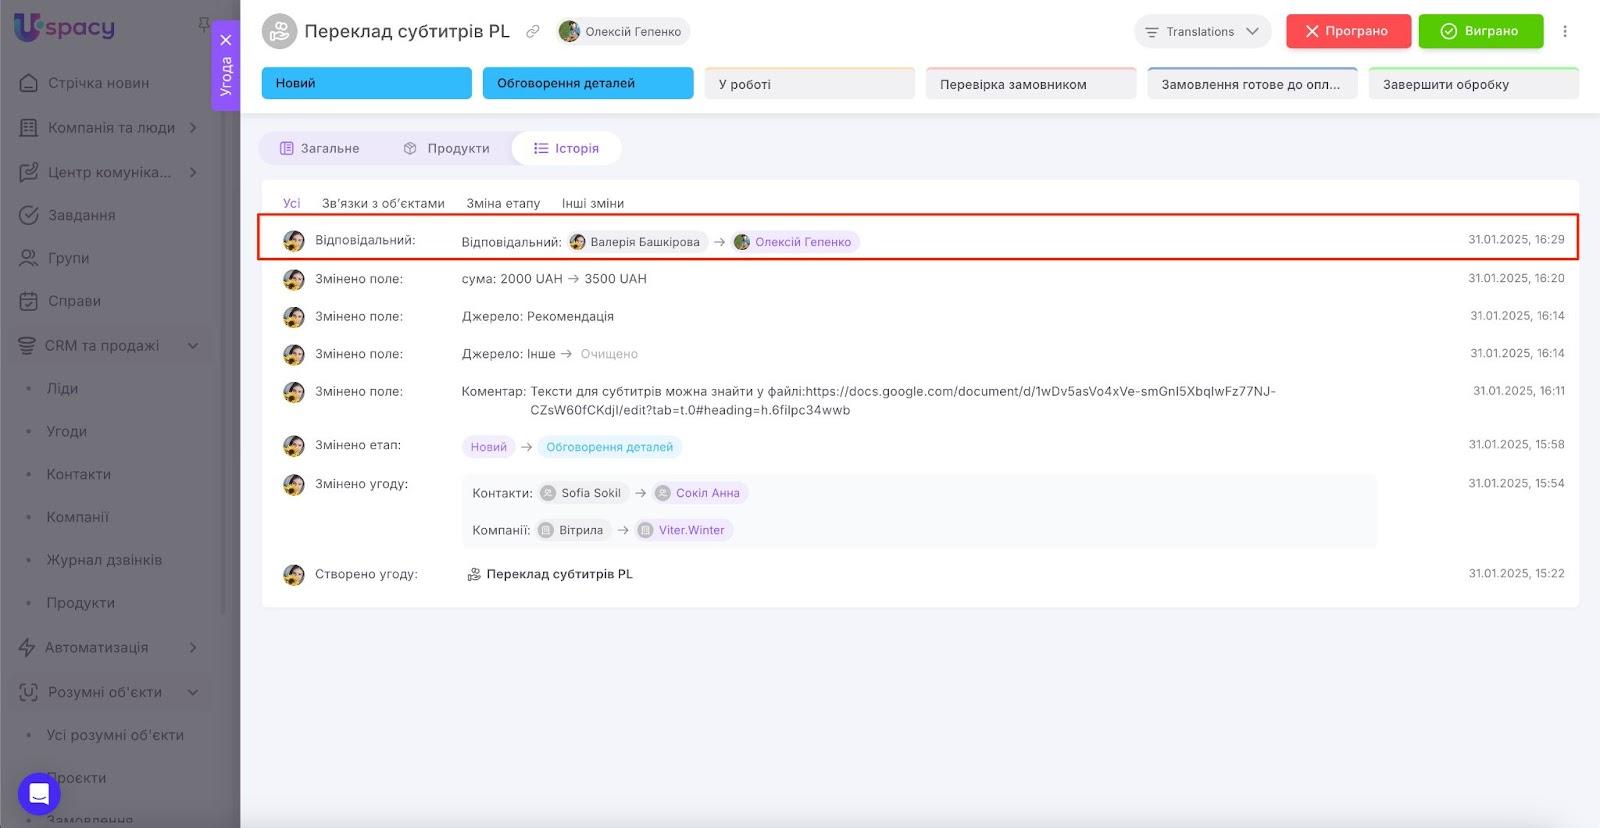Screen dimensions: 1600x828
Task: Select Зв'язки з об'єктами filter
Action: 383,203
